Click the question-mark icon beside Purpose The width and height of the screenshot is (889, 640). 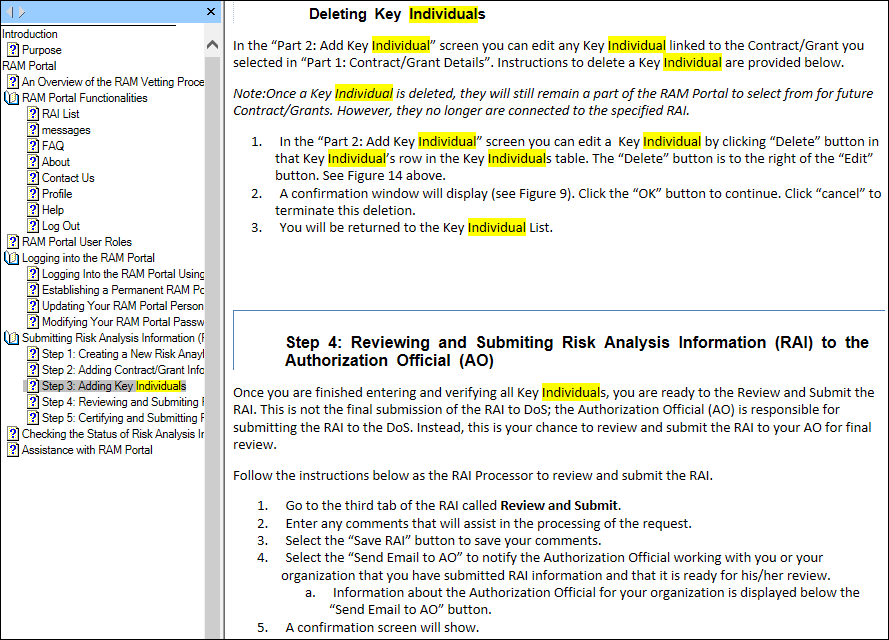point(13,50)
